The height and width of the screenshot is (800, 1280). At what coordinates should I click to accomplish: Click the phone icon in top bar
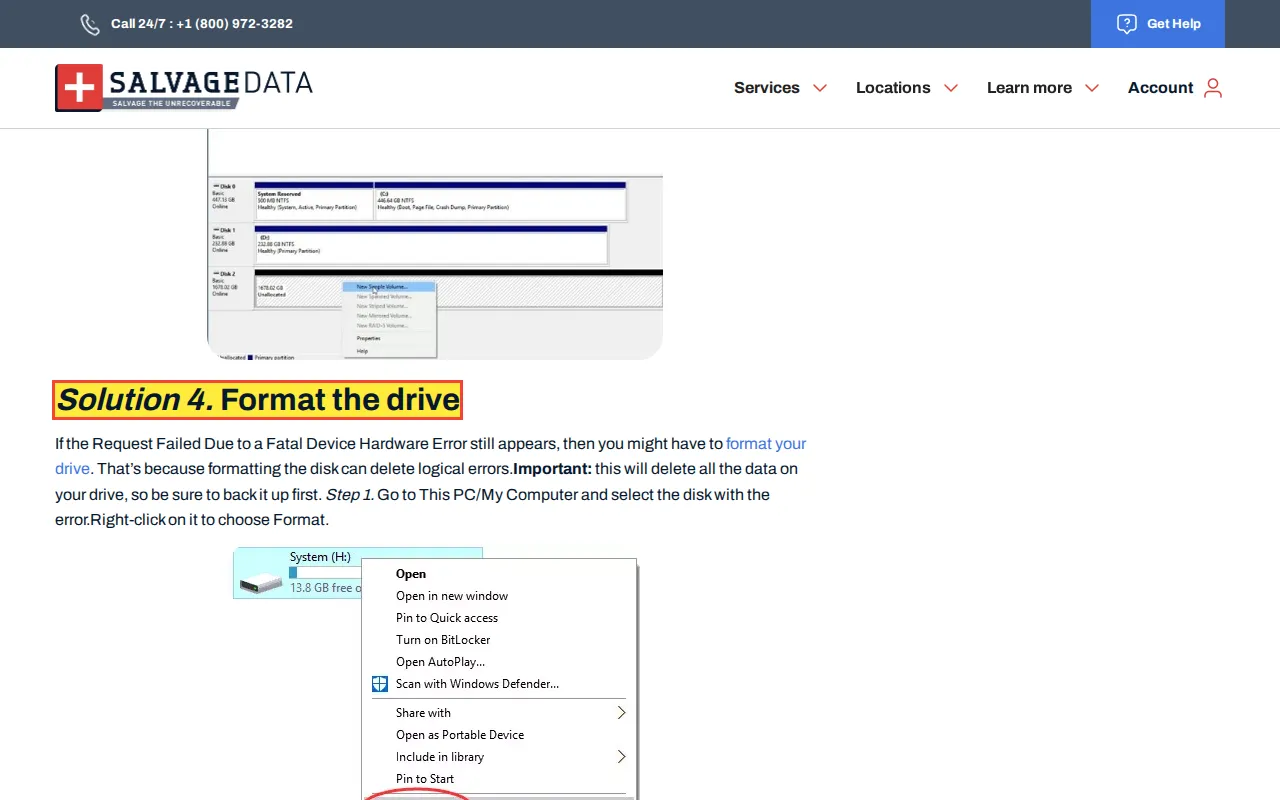[90, 24]
